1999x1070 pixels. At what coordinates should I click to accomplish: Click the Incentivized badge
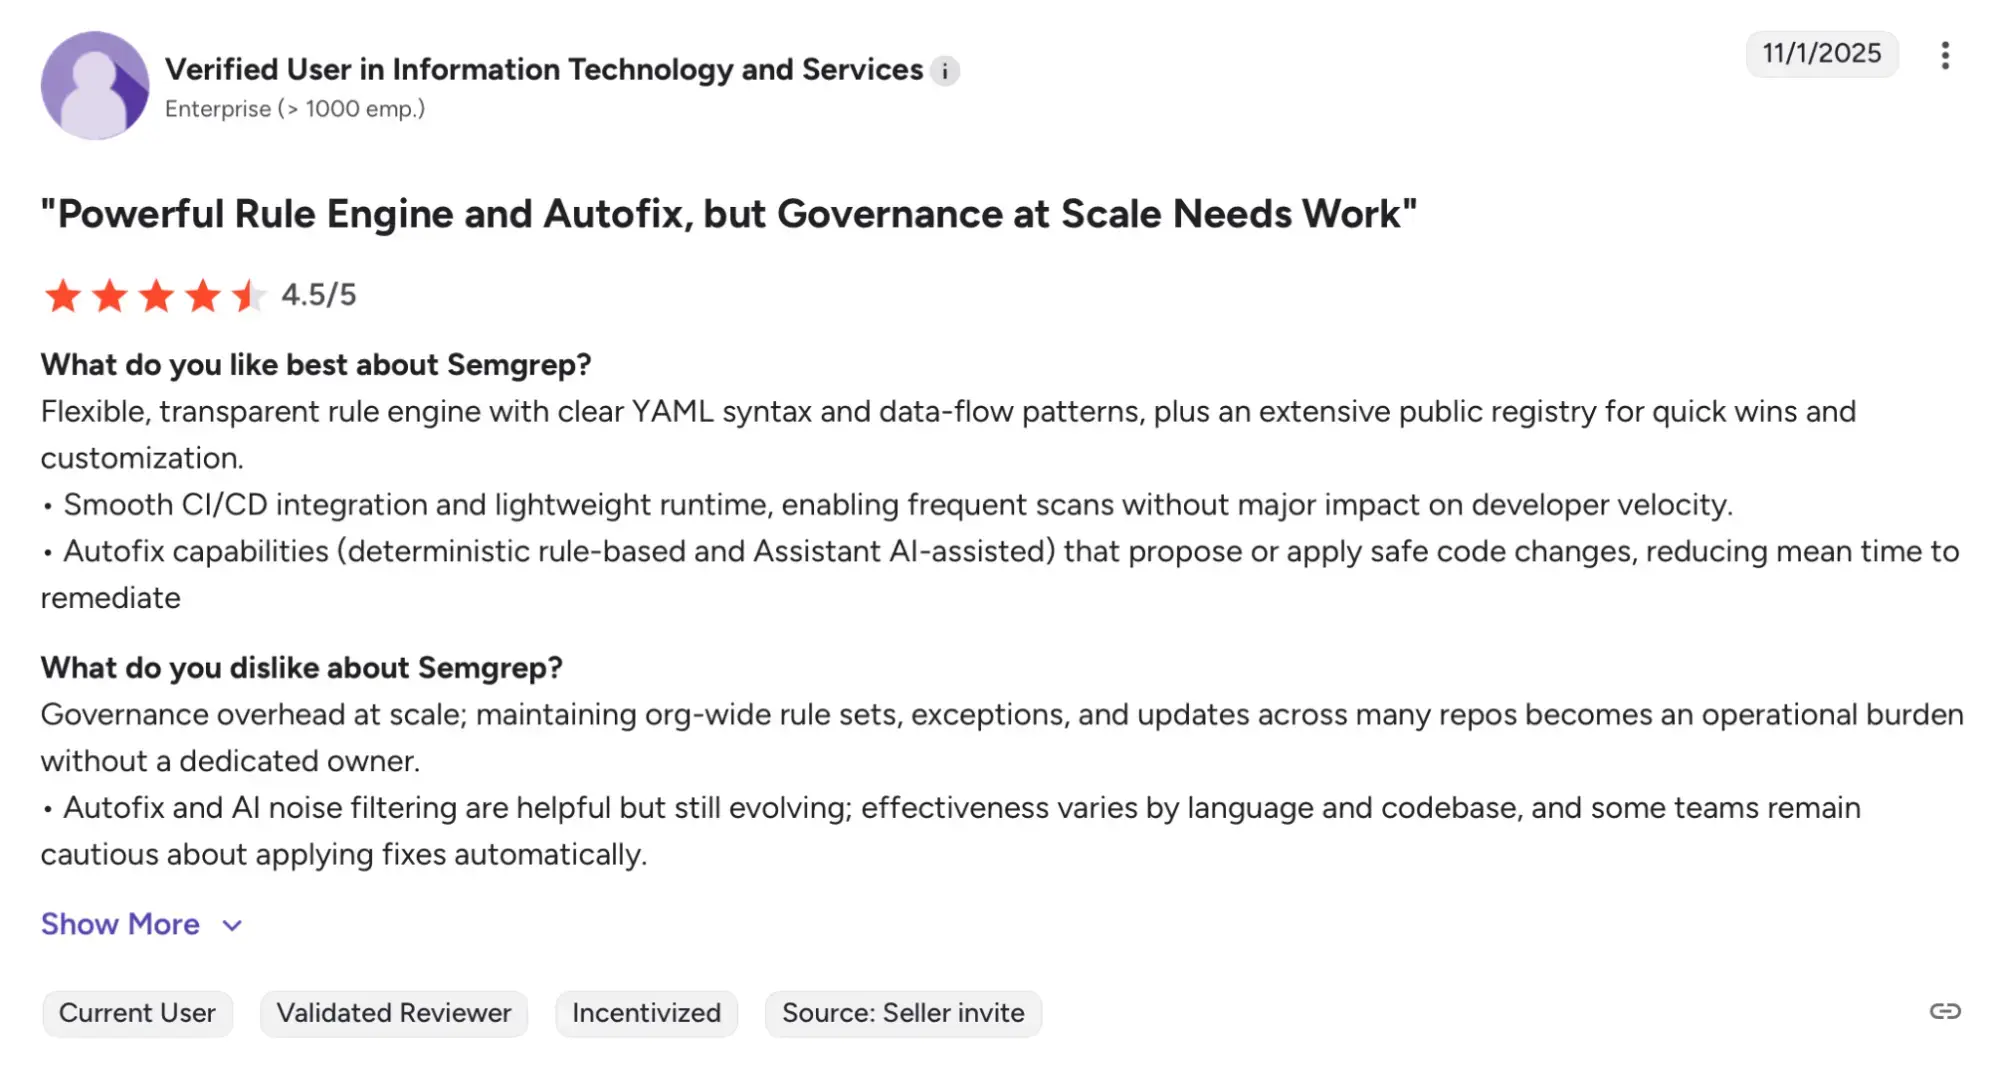(x=646, y=1013)
